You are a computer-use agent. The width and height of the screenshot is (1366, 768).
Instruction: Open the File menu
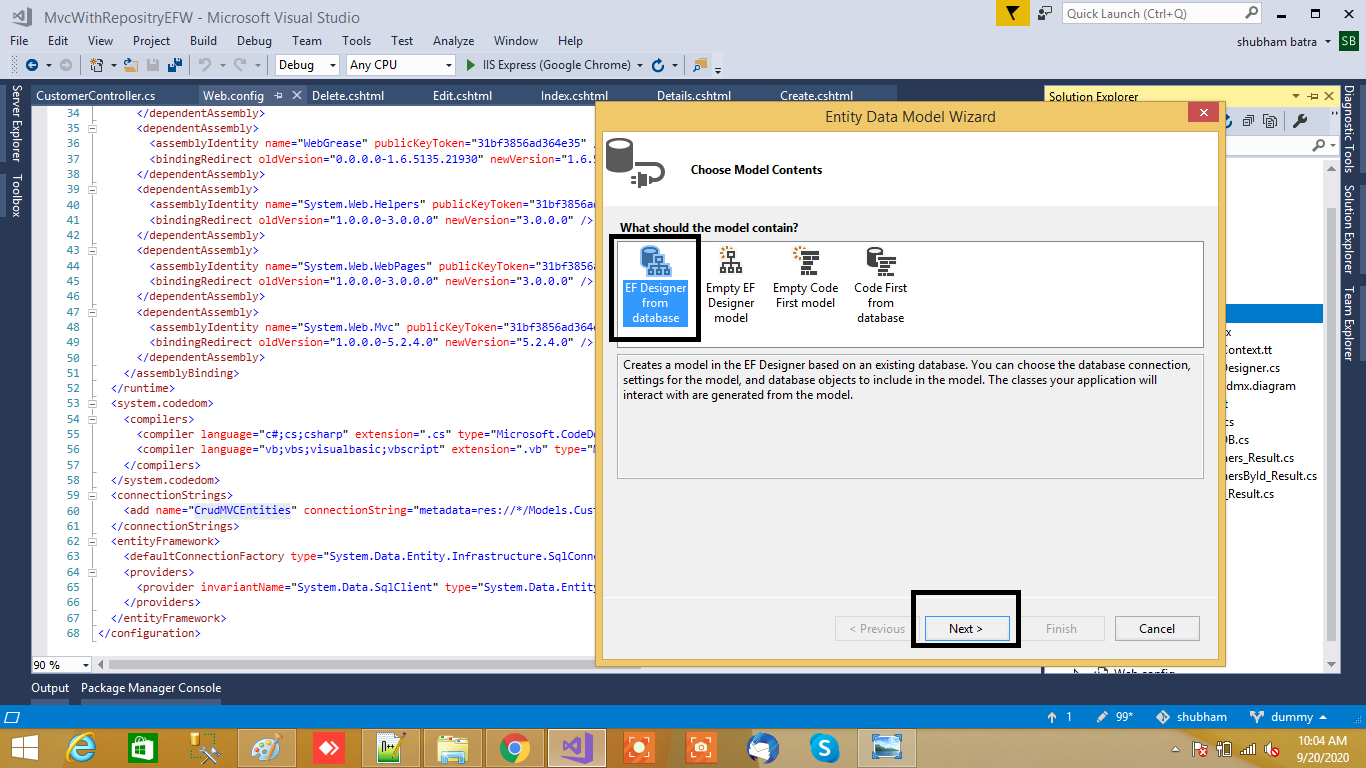point(19,41)
